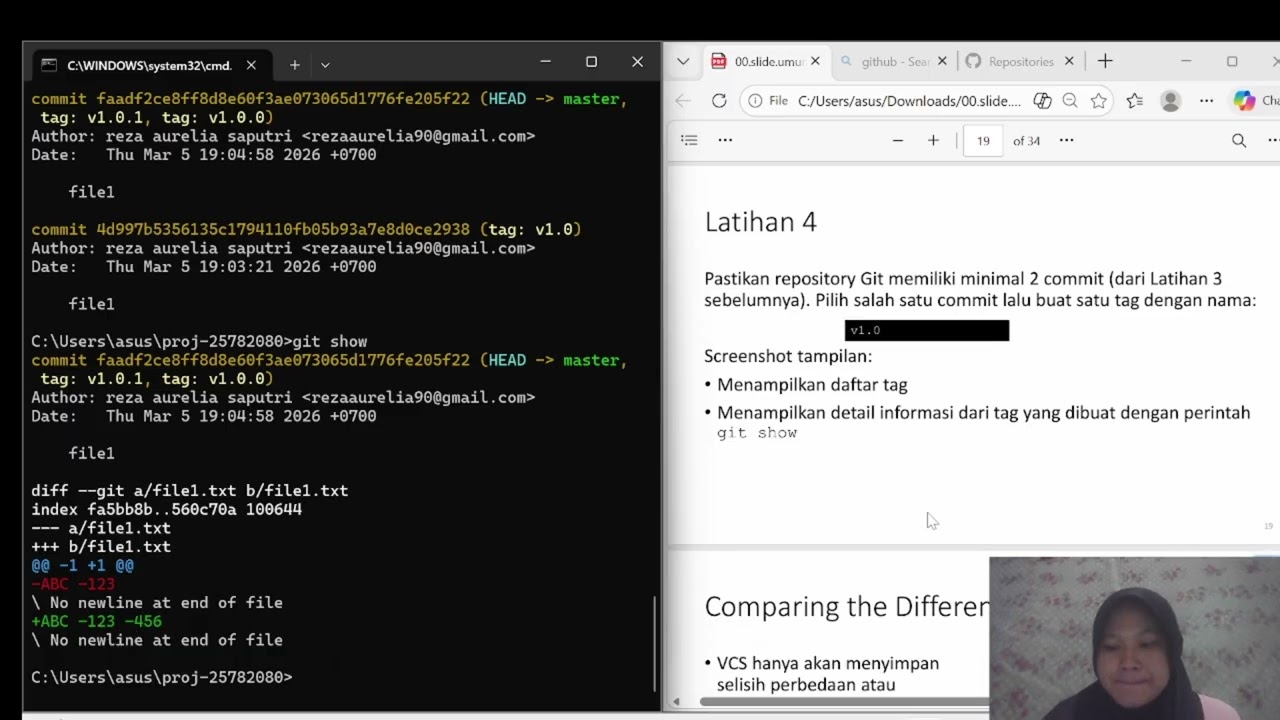1280x720 pixels.
Task: Open a new terminal tab in cmd window
Action: pos(294,65)
